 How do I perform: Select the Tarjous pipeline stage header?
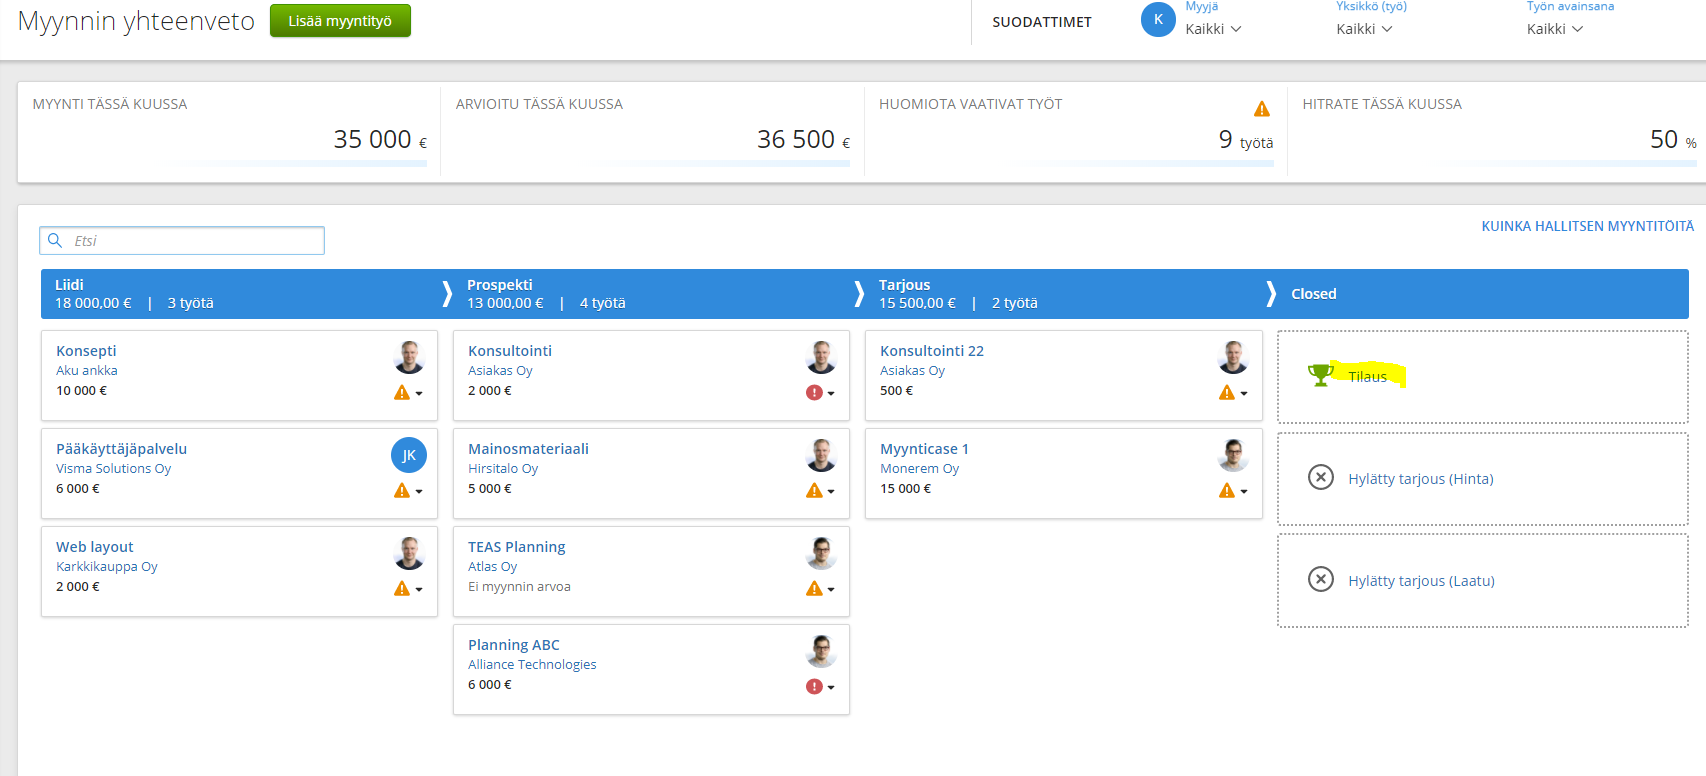pos(1070,294)
